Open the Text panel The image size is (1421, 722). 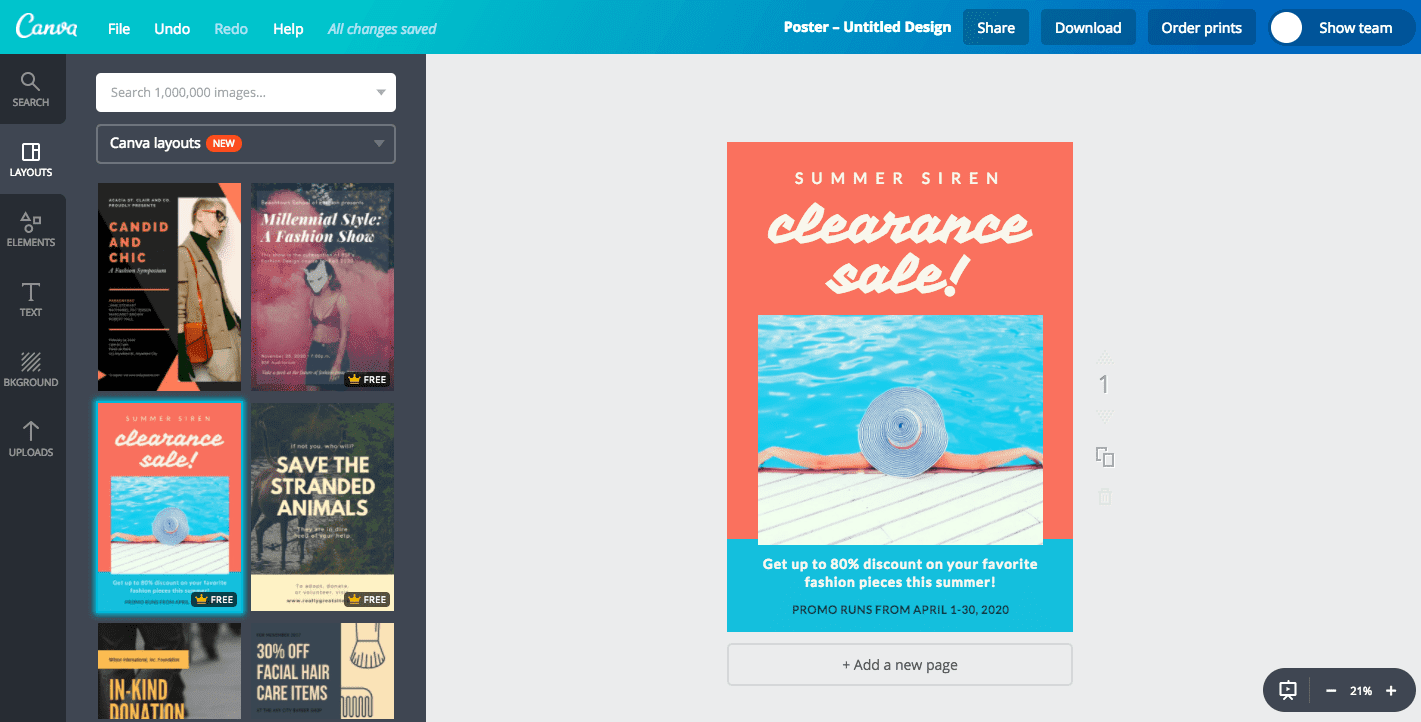[x=31, y=298]
